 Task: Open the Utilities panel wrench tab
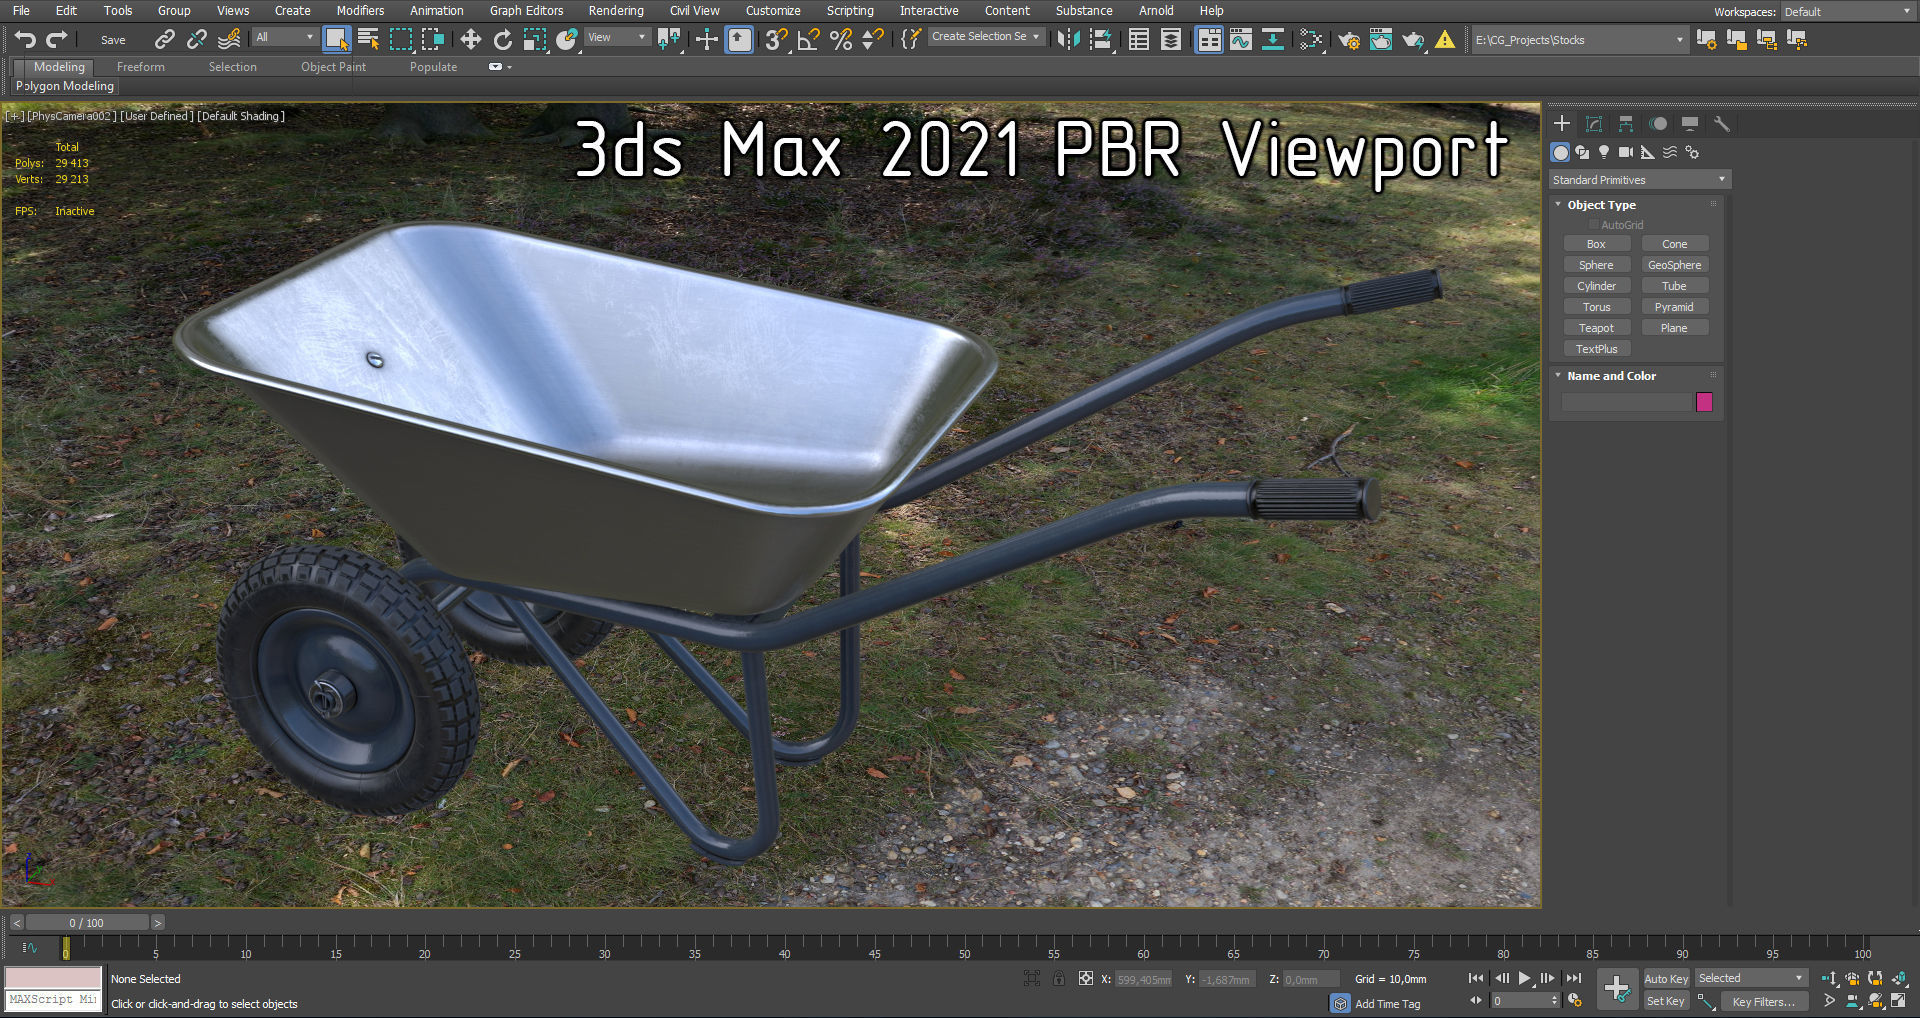(x=1722, y=124)
